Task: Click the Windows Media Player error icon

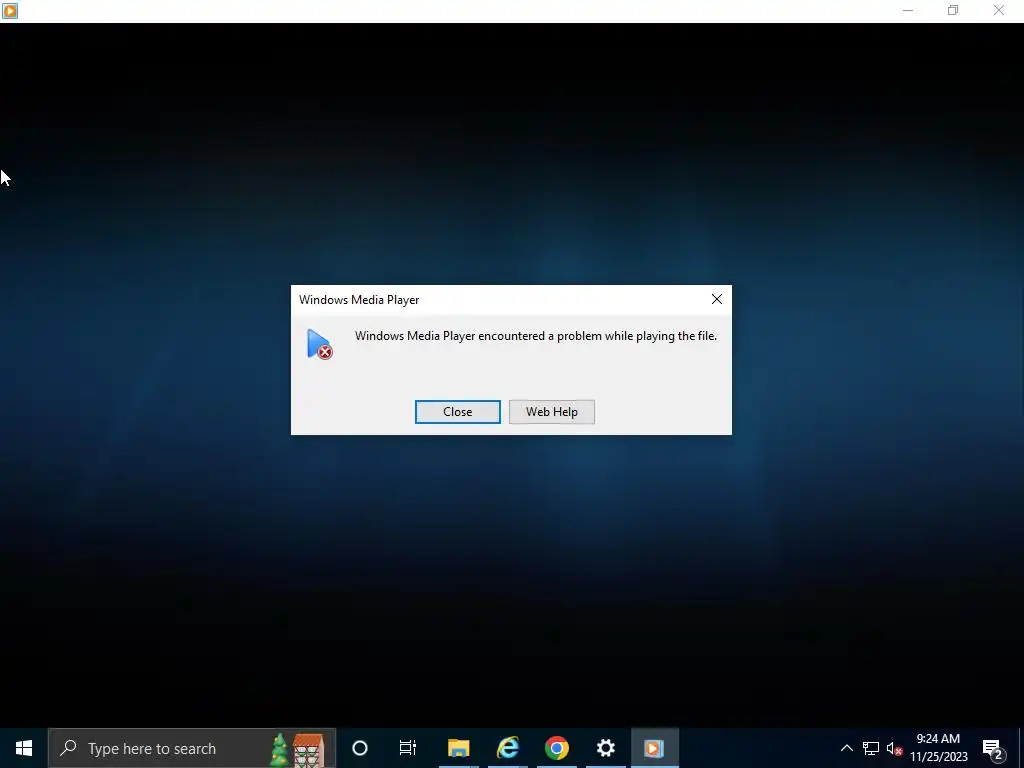Action: tap(319, 344)
